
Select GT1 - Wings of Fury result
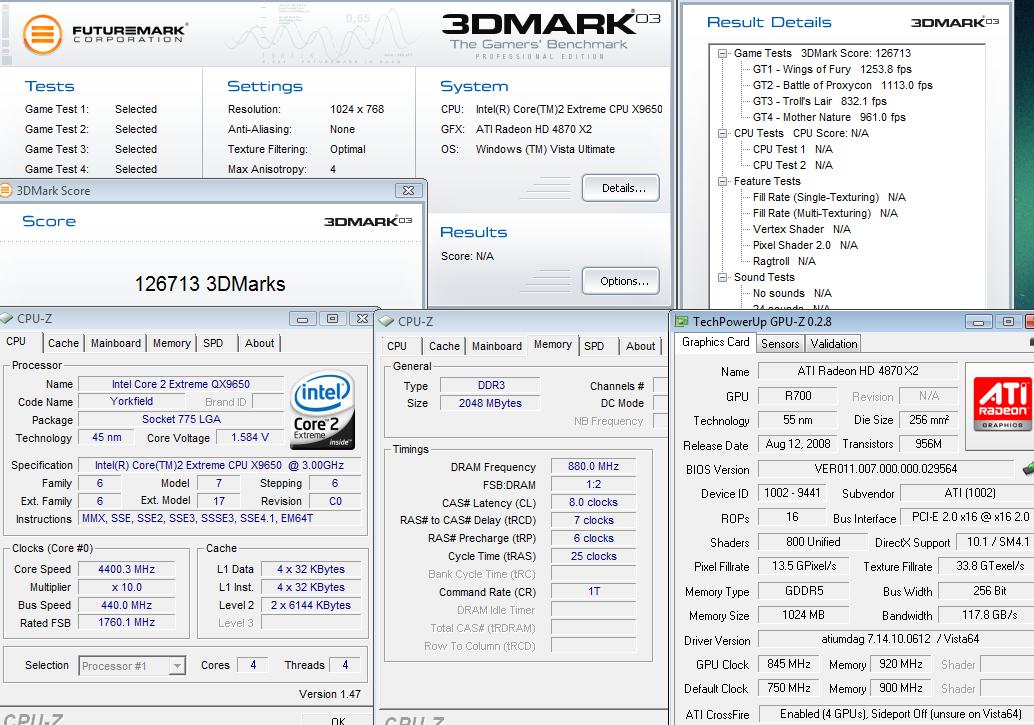[832, 69]
